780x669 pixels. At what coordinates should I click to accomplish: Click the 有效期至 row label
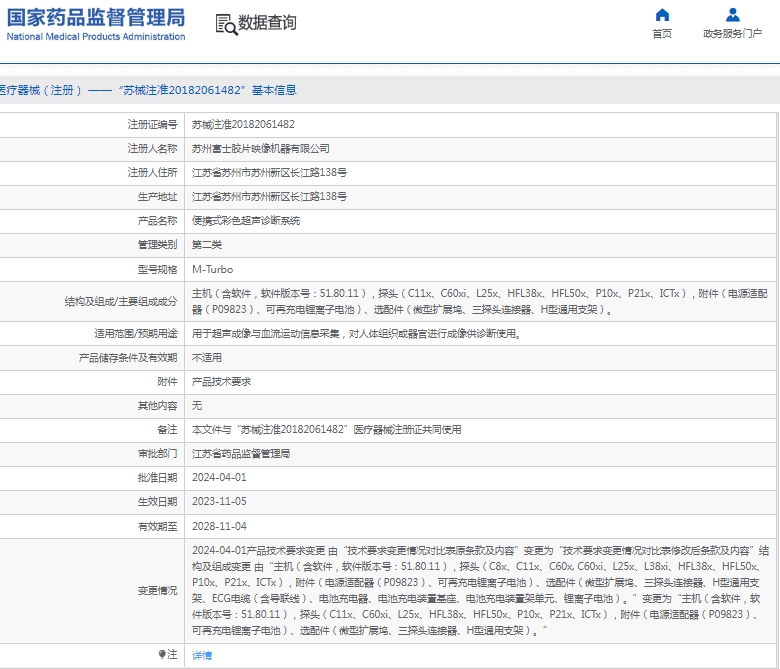tap(157, 526)
